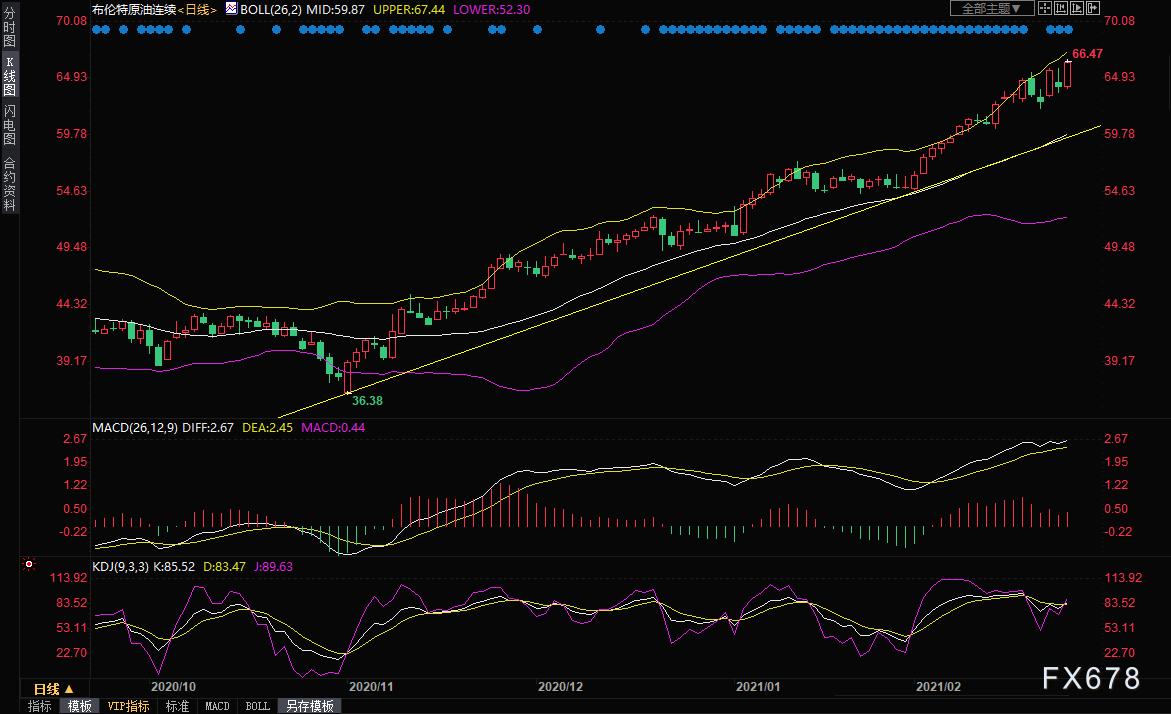This screenshot has width=1171, height=714.
Task: Click the last blue event dot on the right
Action: [1068, 29]
